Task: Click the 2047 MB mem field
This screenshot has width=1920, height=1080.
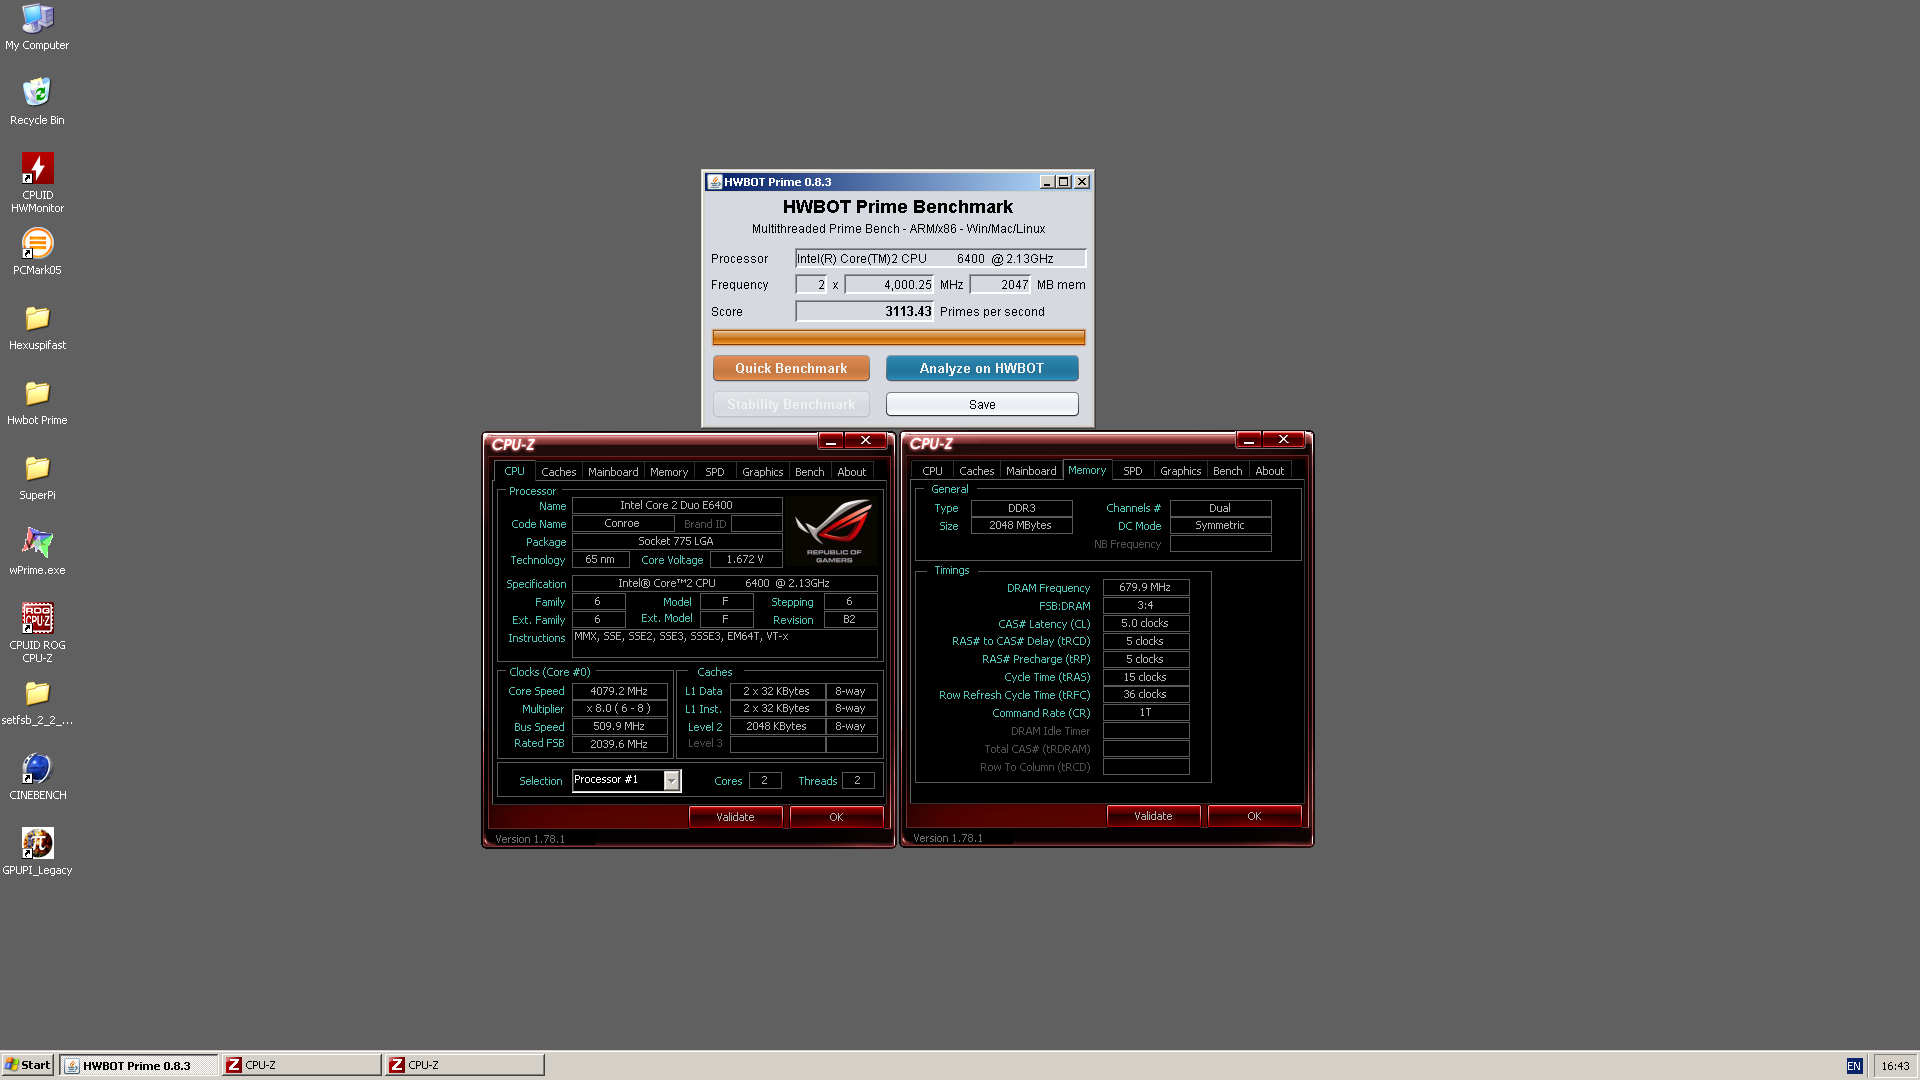Action: pyautogui.click(x=1000, y=285)
